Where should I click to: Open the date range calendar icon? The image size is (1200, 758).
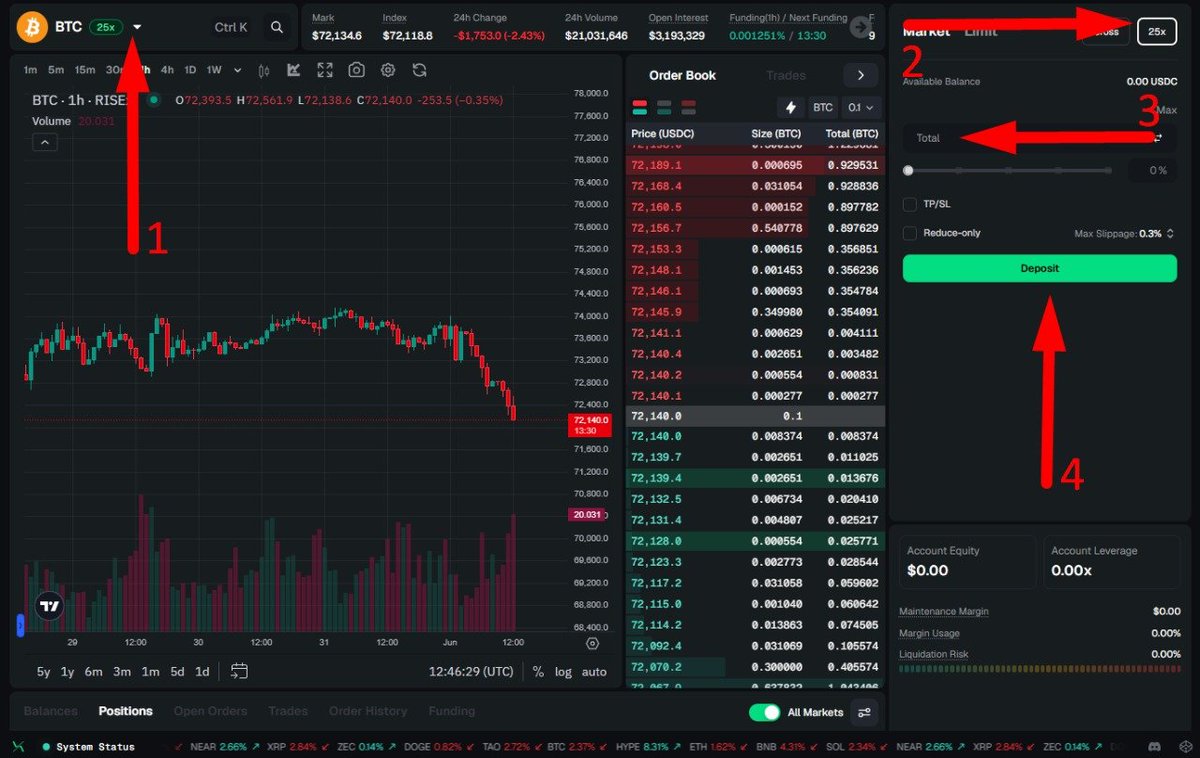tap(239, 671)
